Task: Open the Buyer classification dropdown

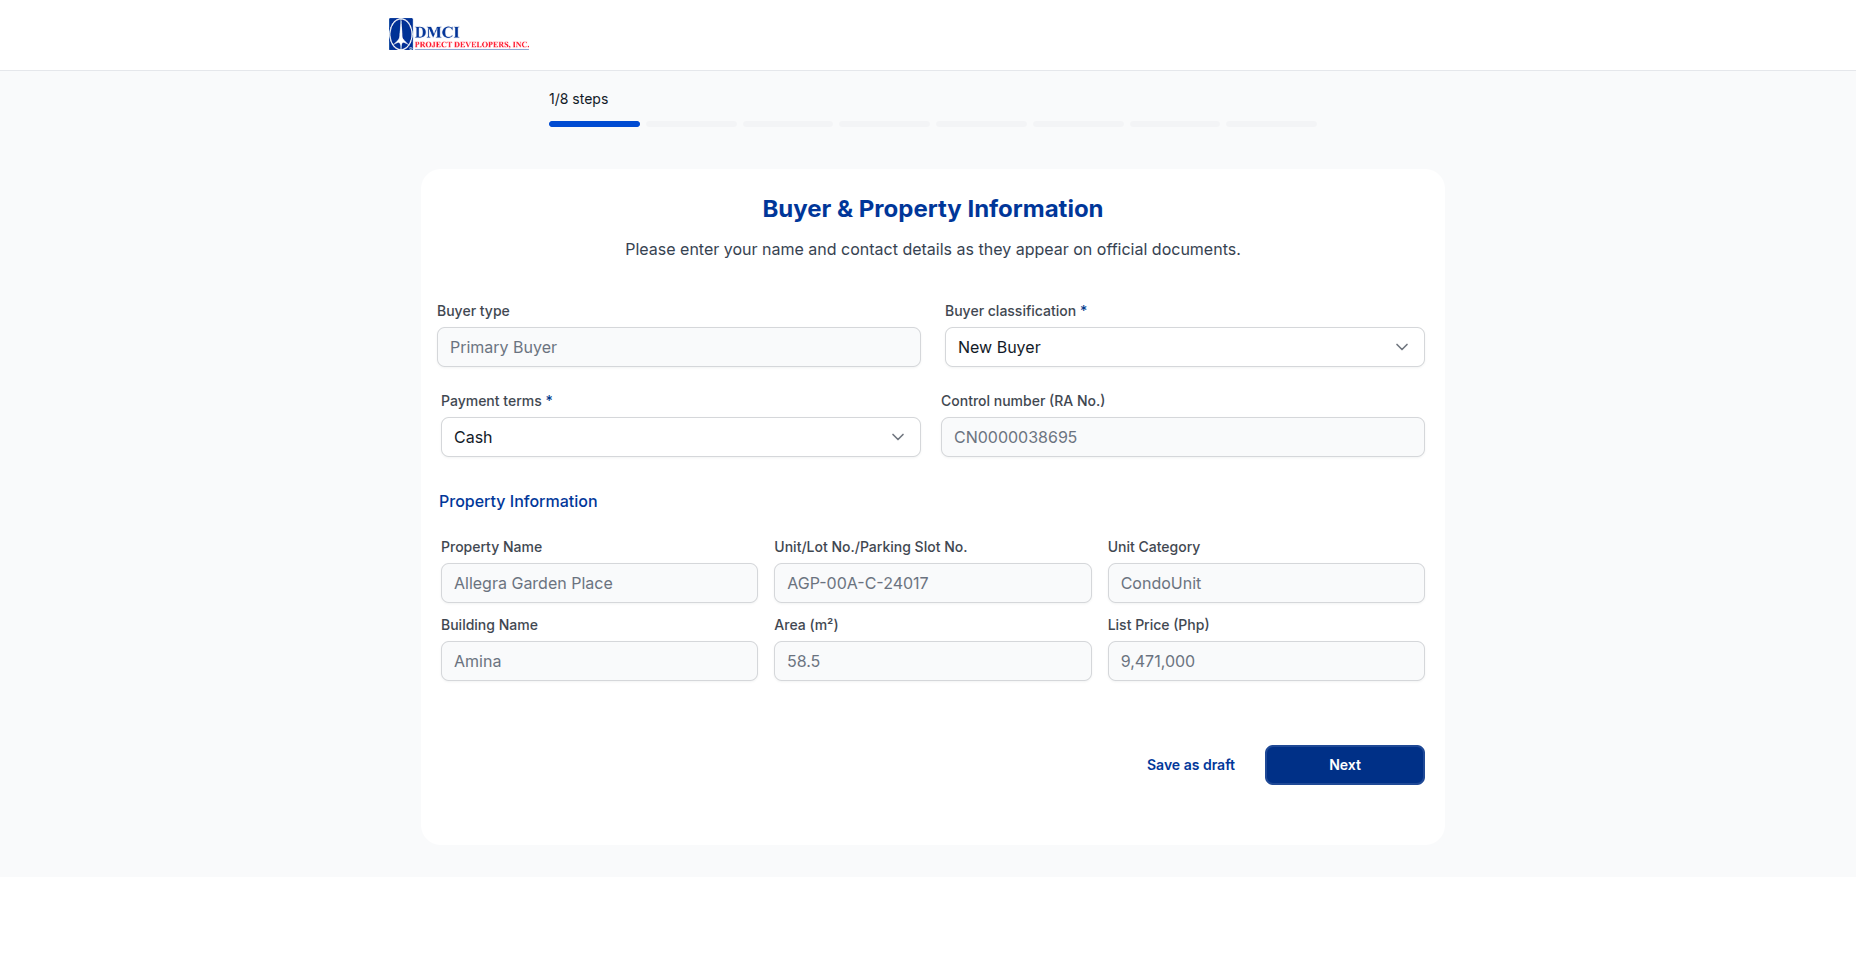Action: click(1184, 347)
